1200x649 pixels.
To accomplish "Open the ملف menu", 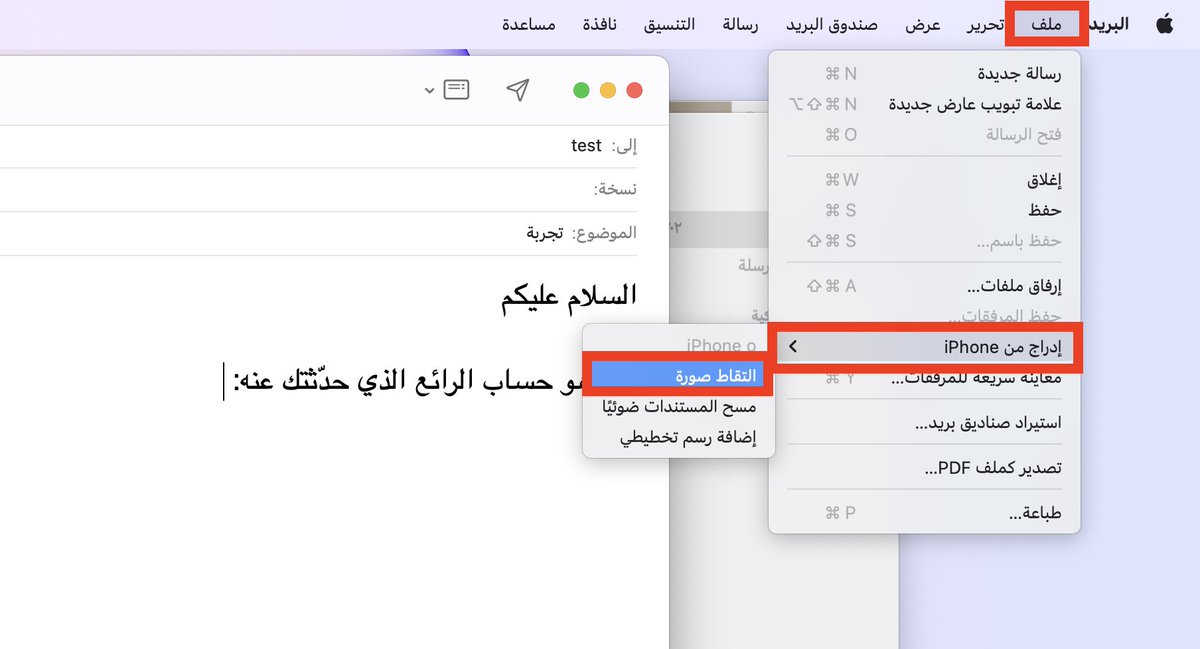I will pos(1047,25).
